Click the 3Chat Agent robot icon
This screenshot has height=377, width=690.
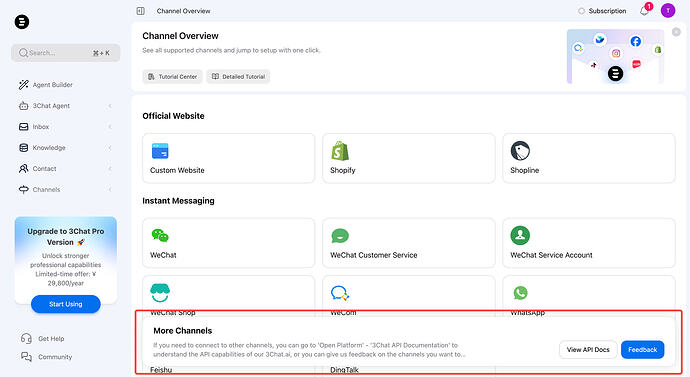[x=23, y=106]
